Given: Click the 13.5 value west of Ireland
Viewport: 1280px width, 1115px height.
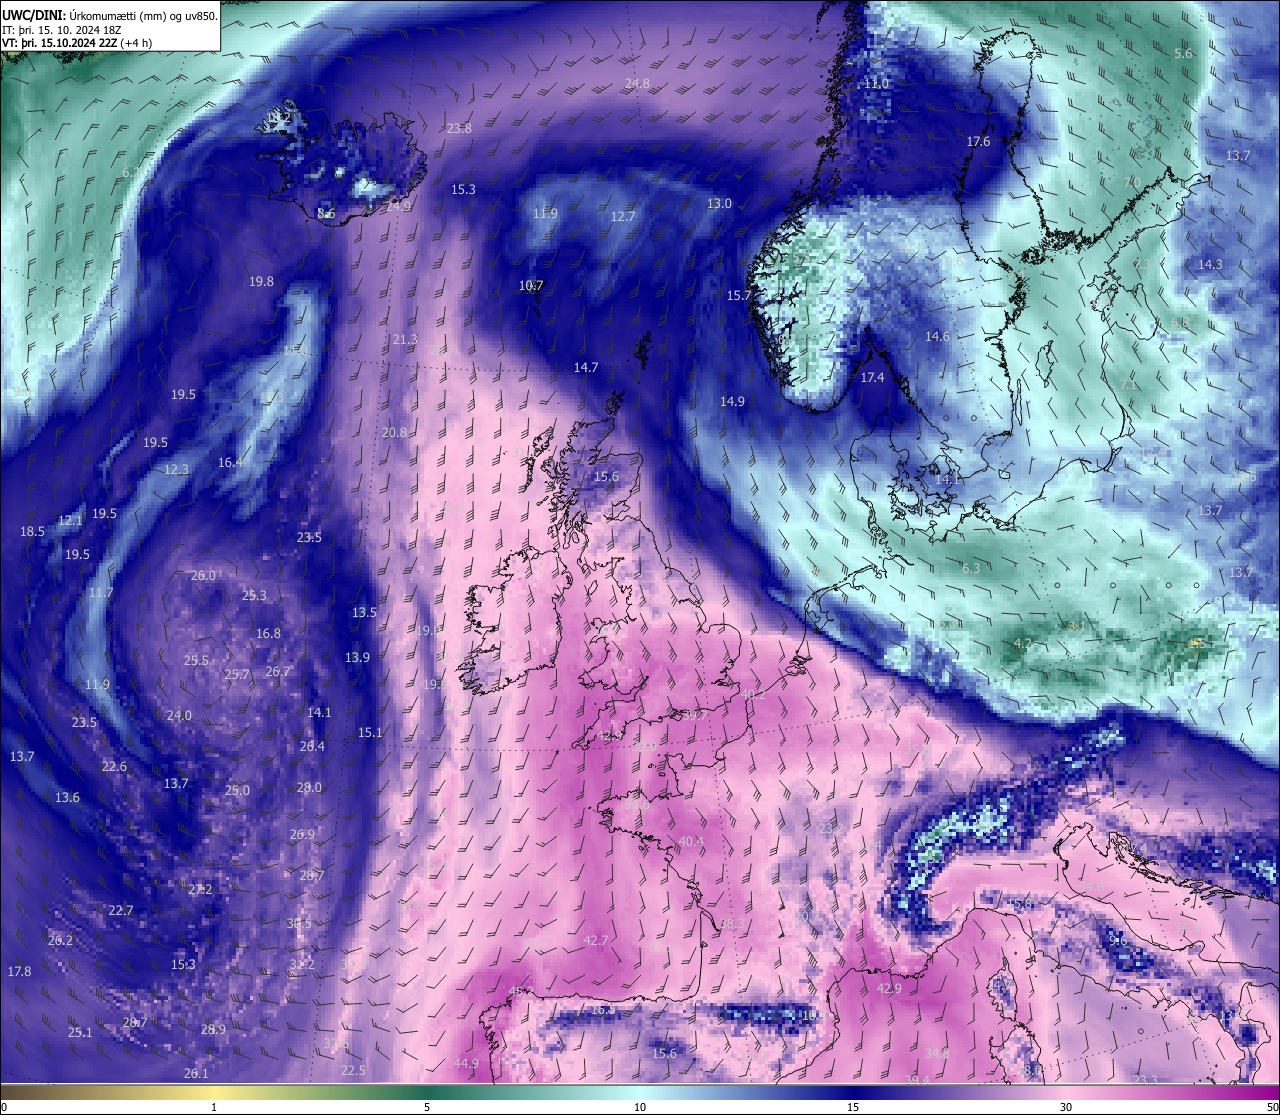Looking at the screenshot, I should (x=364, y=612).
